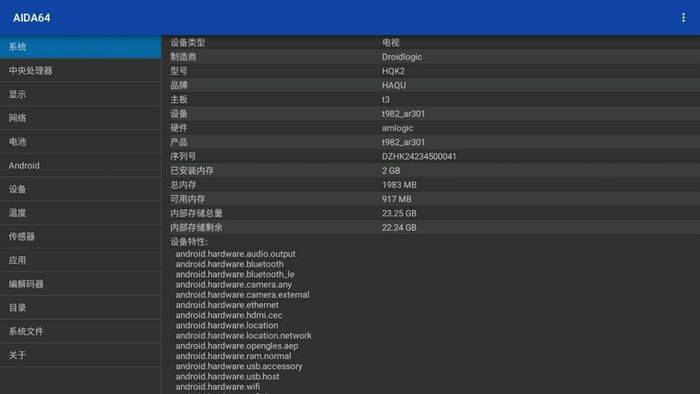The width and height of the screenshot is (700, 394).
Task: Click the 品牌 value HAQU
Action: click(394, 85)
